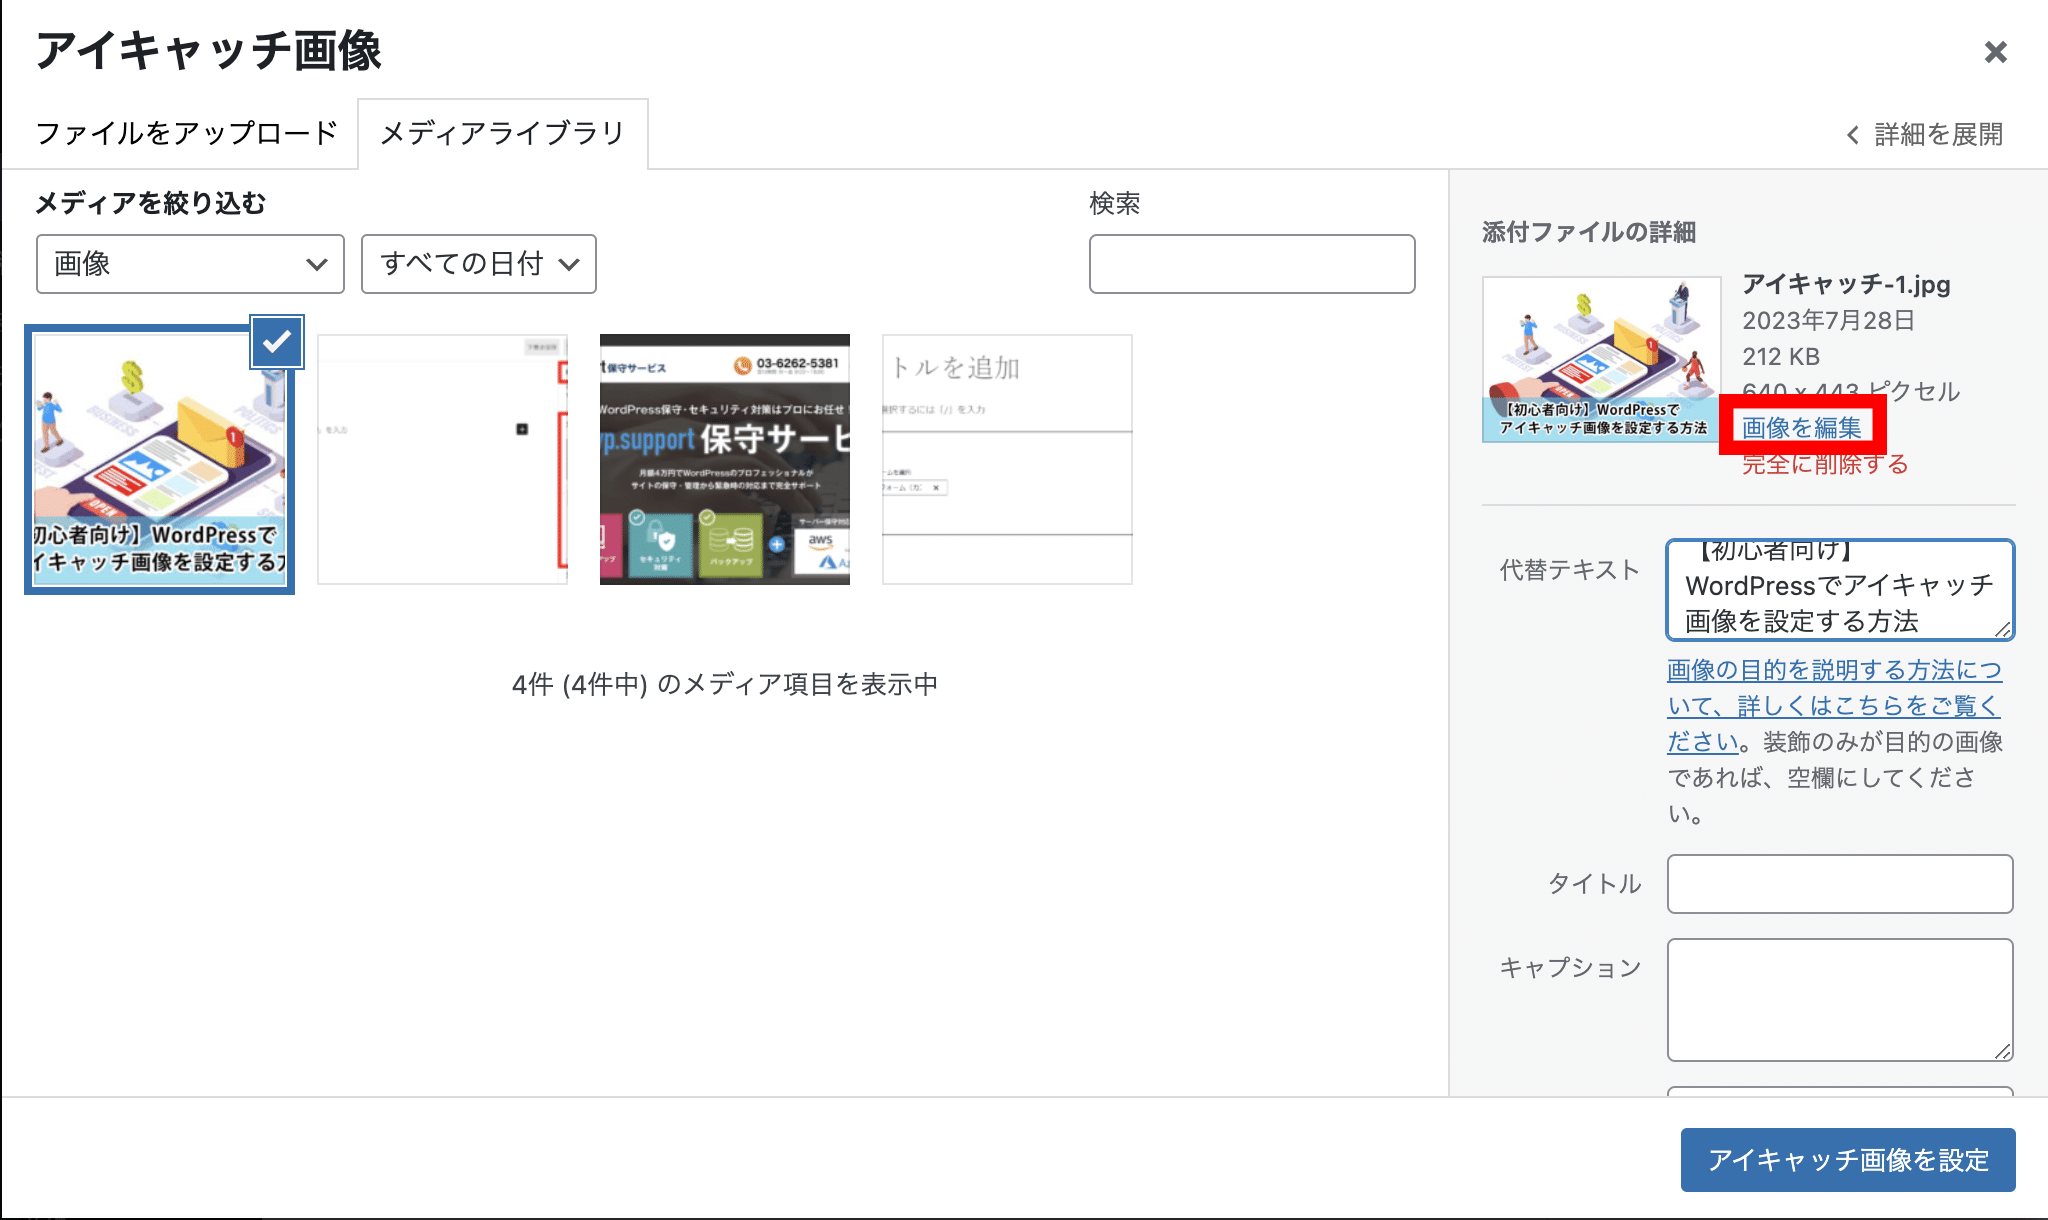Click the キャプション textarea
Viewport: 2048px width, 1220px height.
[x=1839, y=998]
